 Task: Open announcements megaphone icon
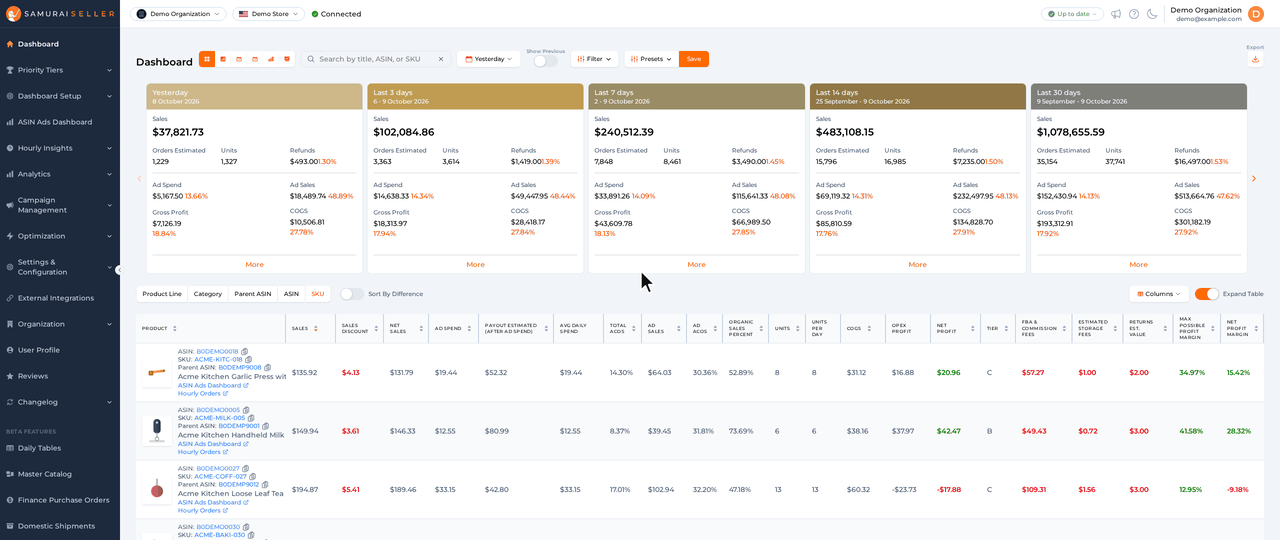pyautogui.click(x=1116, y=14)
